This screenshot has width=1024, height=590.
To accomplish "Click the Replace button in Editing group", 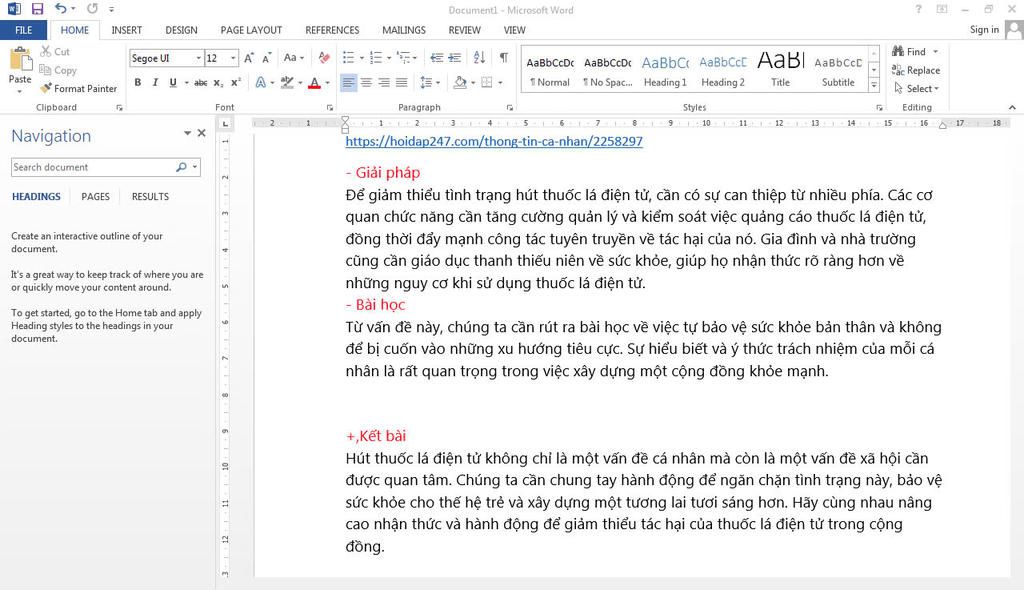I will [916, 70].
